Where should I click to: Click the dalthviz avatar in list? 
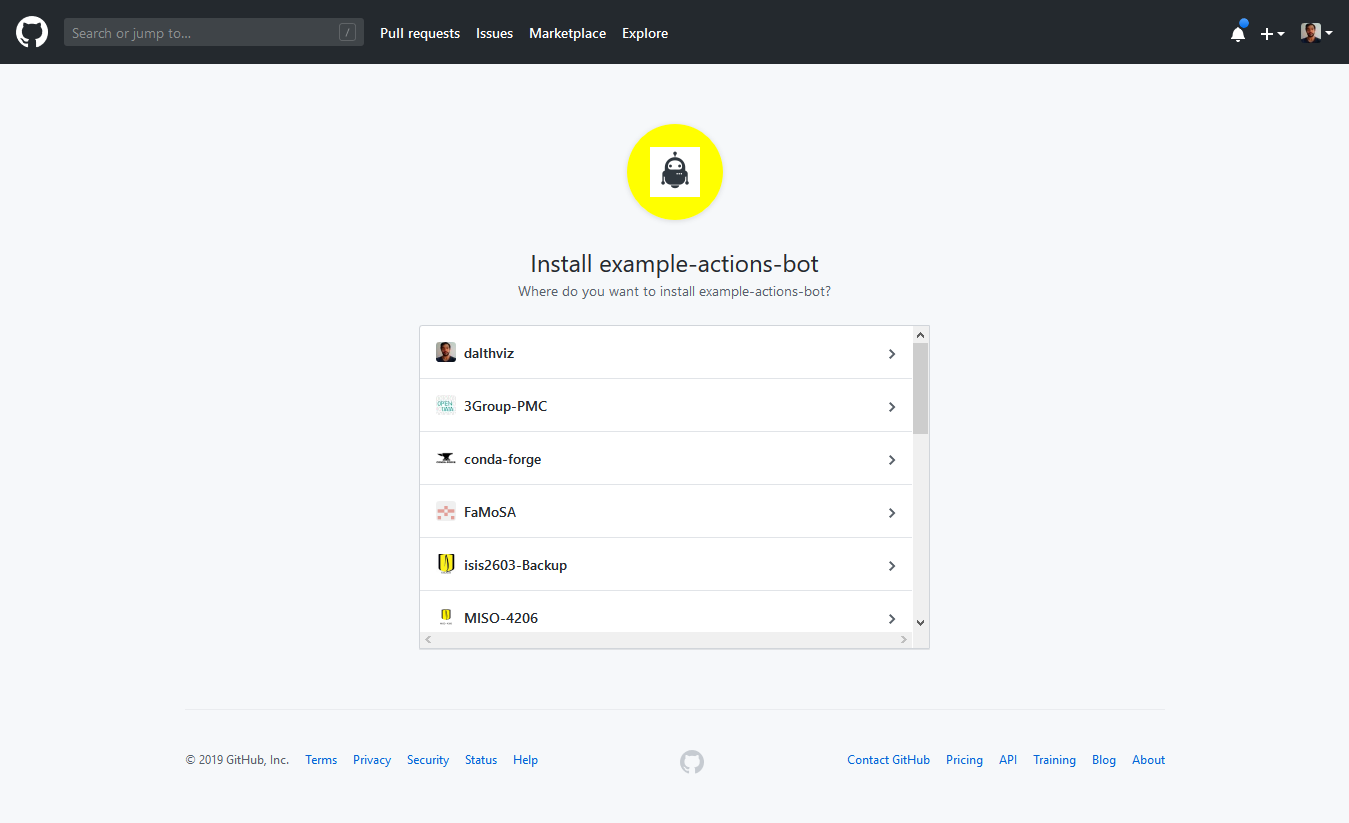point(446,353)
